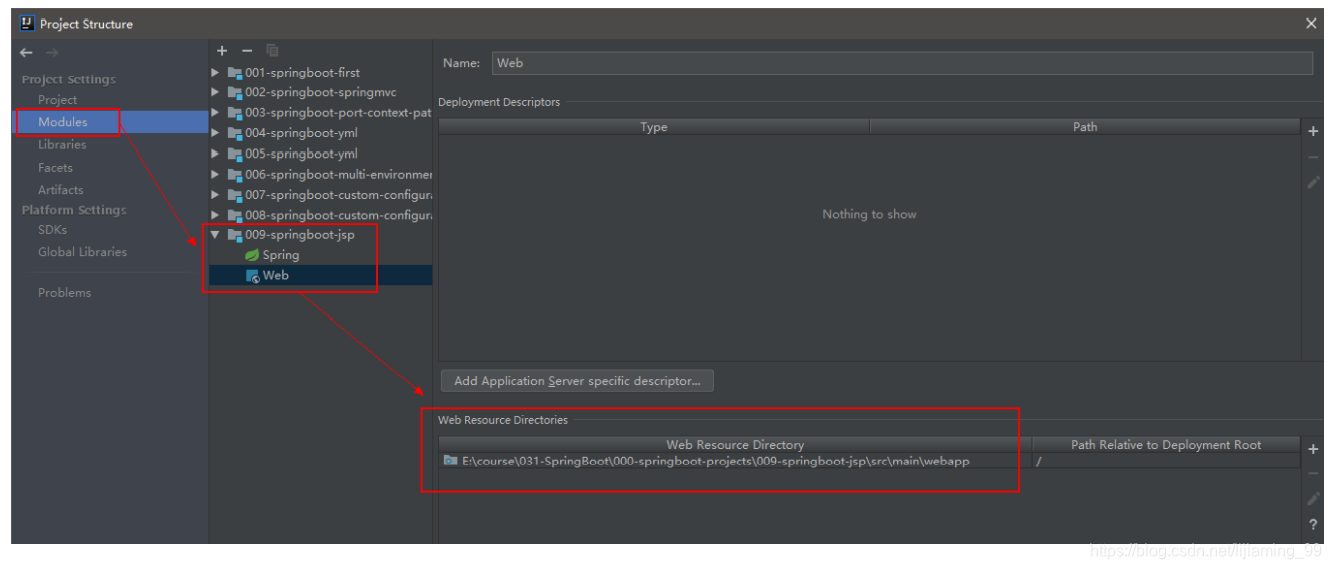Add a web resource directory plus icon
1331x569 pixels.
point(1313,450)
